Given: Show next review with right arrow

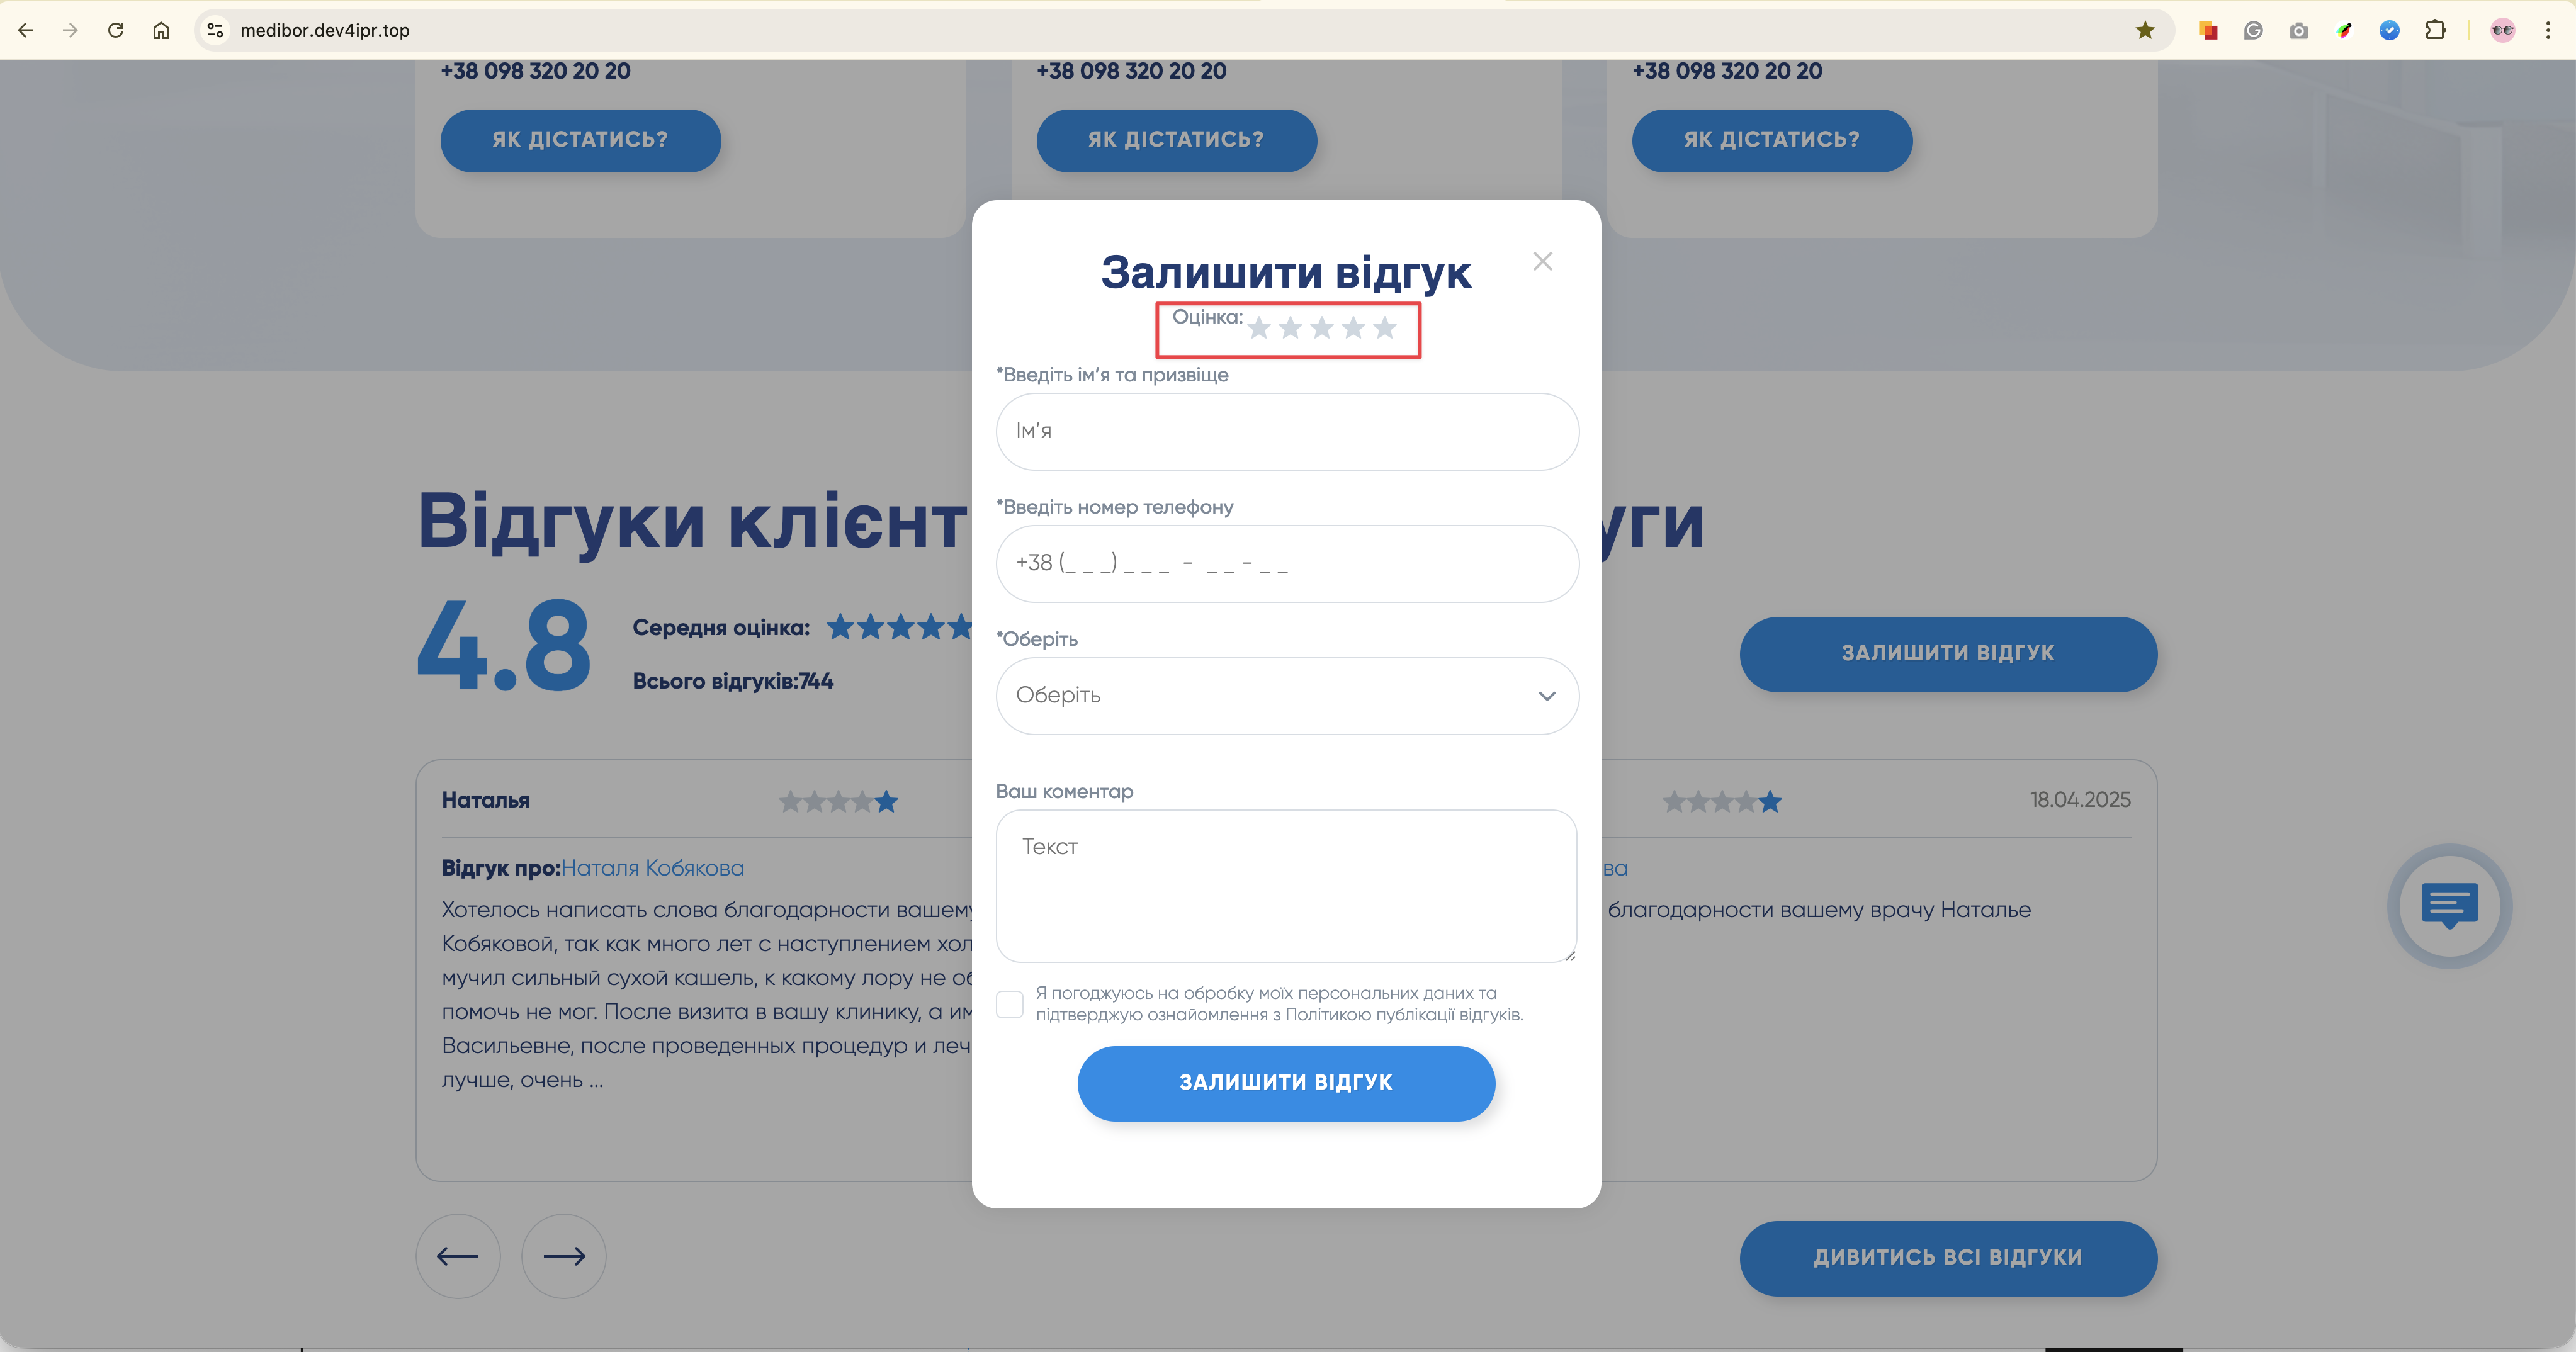Looking at the screenshot, I should click(x=564, y=1256).
